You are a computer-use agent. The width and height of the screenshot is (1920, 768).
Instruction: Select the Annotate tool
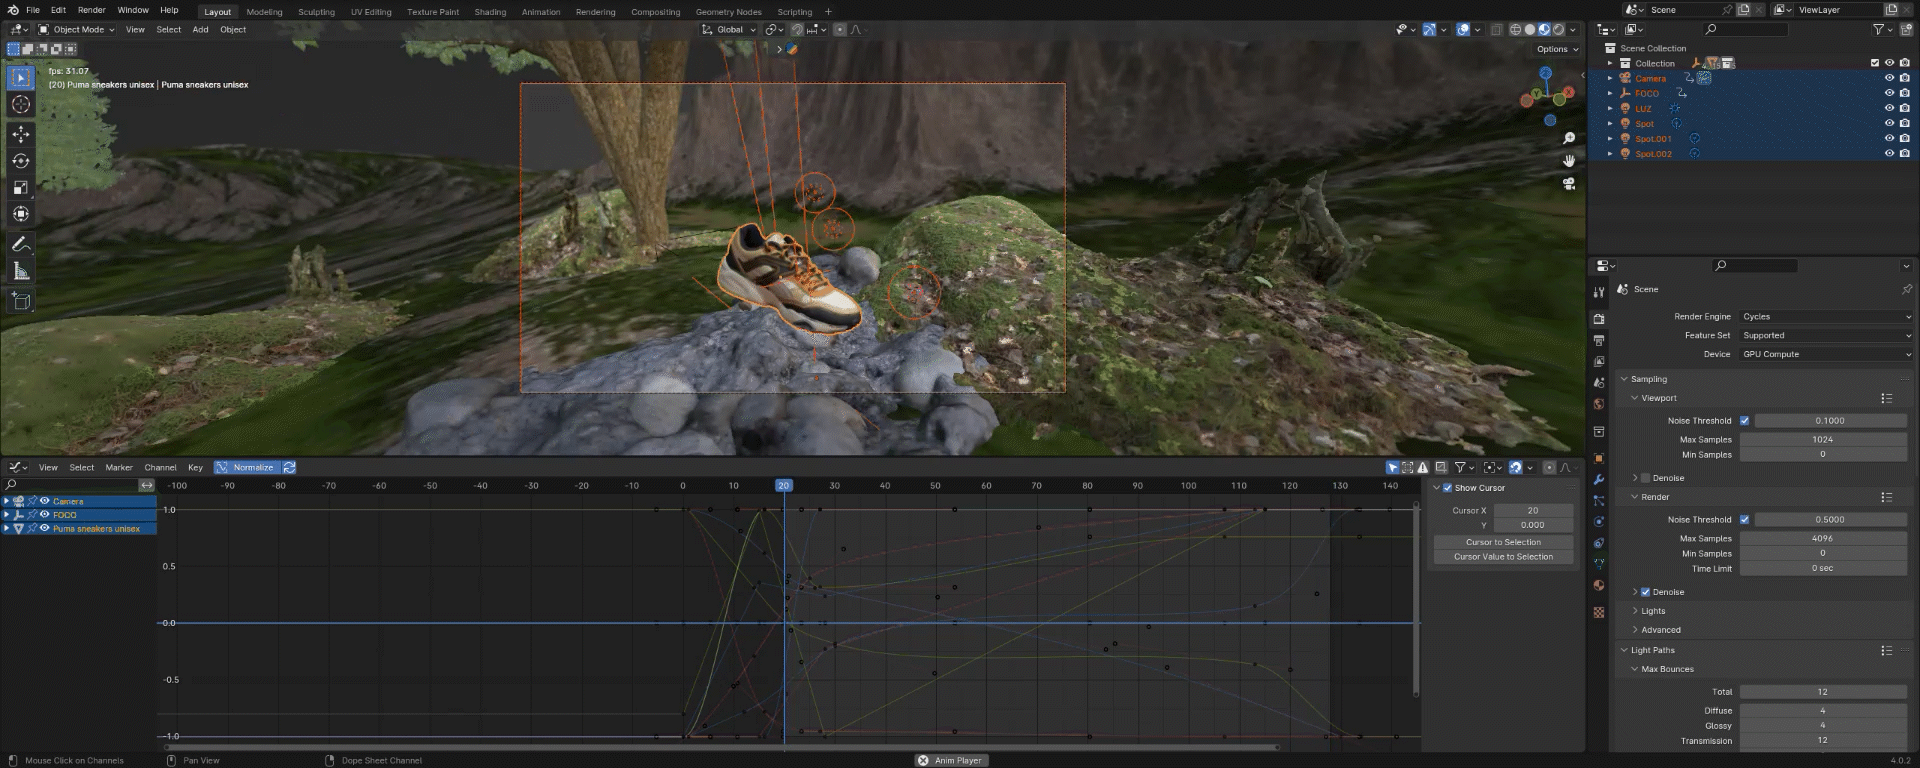(21, 244)
